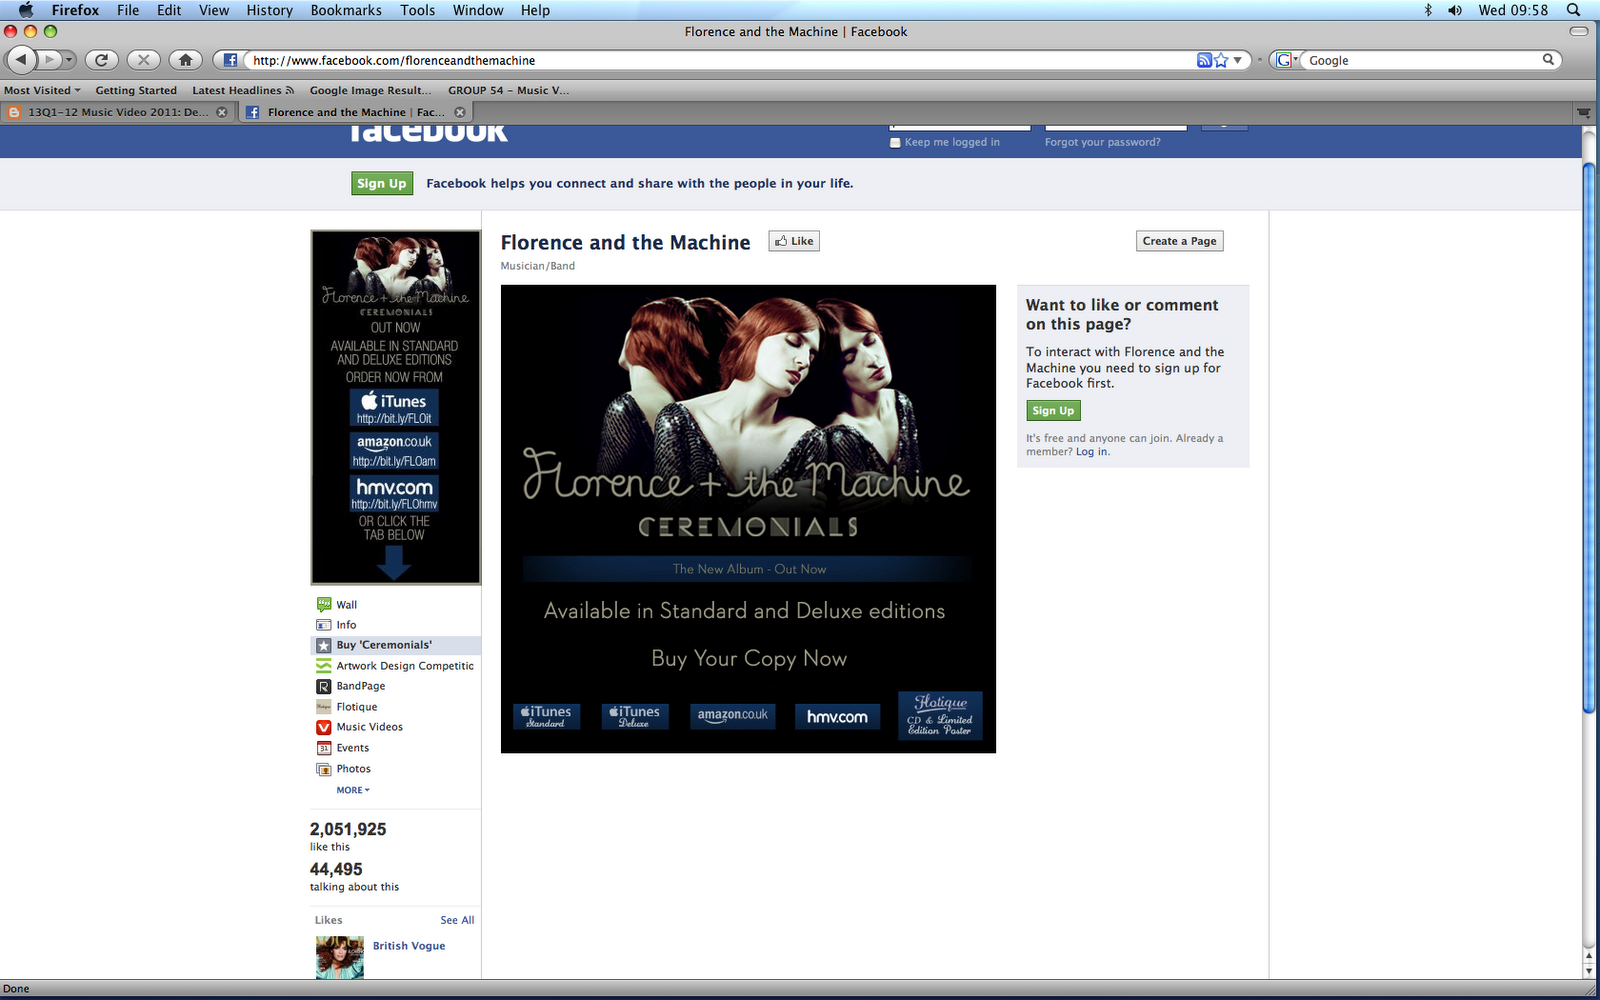Click the hmv.com logo in the banner
The height and width of the screenshot is (1000, 1600).
(838, 716)
